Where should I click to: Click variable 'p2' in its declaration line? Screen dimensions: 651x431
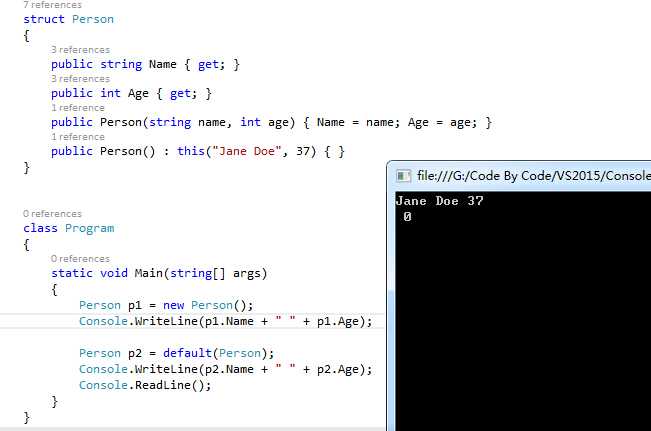[x=135, y=354]
